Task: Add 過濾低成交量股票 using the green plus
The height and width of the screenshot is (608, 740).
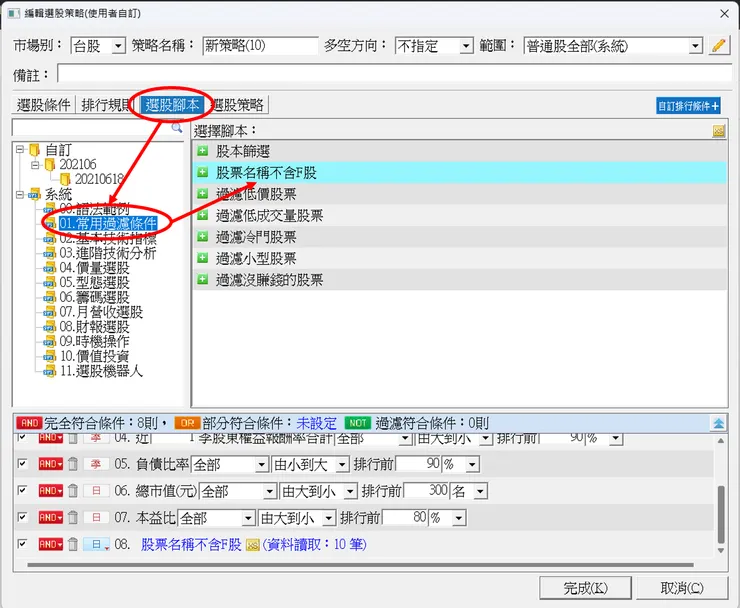Action: click(202, 215)
